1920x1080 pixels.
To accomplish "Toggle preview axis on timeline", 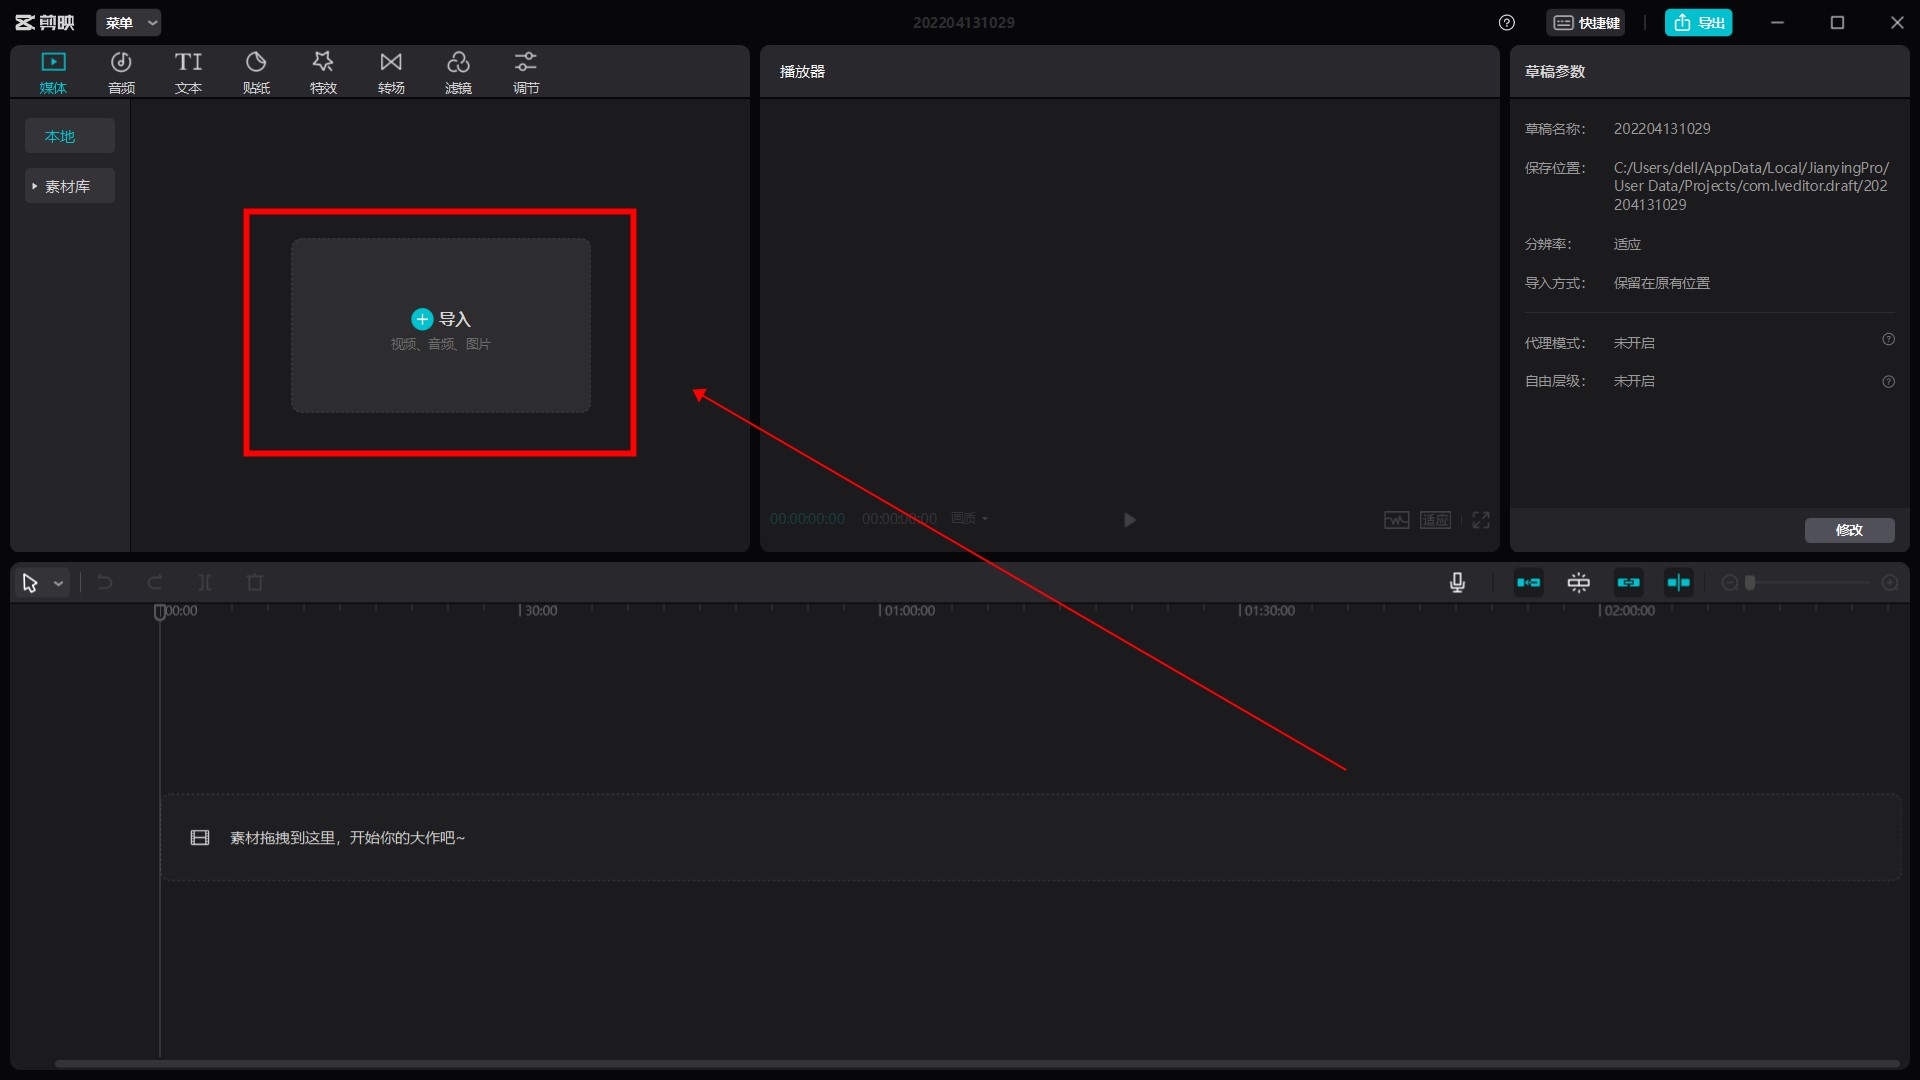I will tap(1678, 583).
